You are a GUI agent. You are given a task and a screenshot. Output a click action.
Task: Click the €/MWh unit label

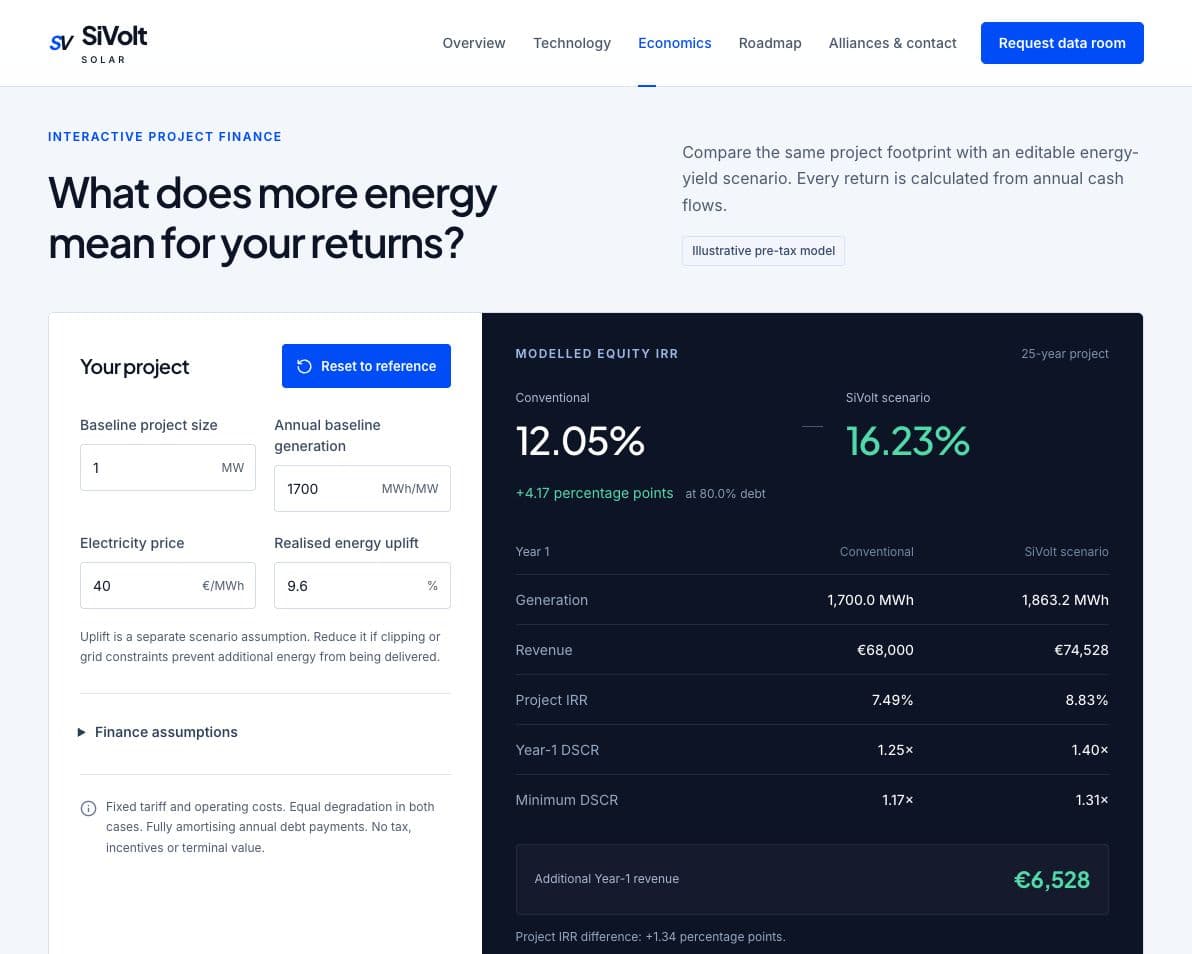pos(223,585)
